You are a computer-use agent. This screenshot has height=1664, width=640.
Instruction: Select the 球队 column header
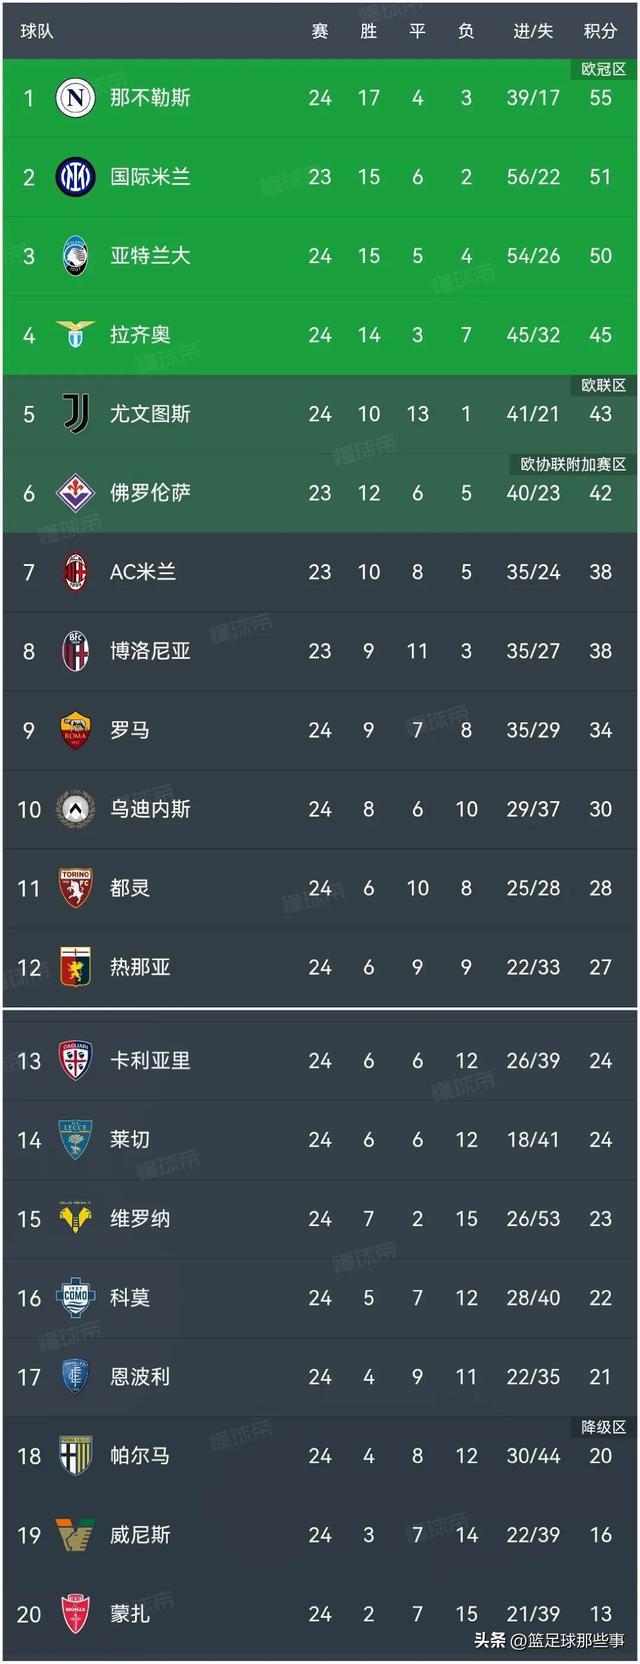(37, 31)
